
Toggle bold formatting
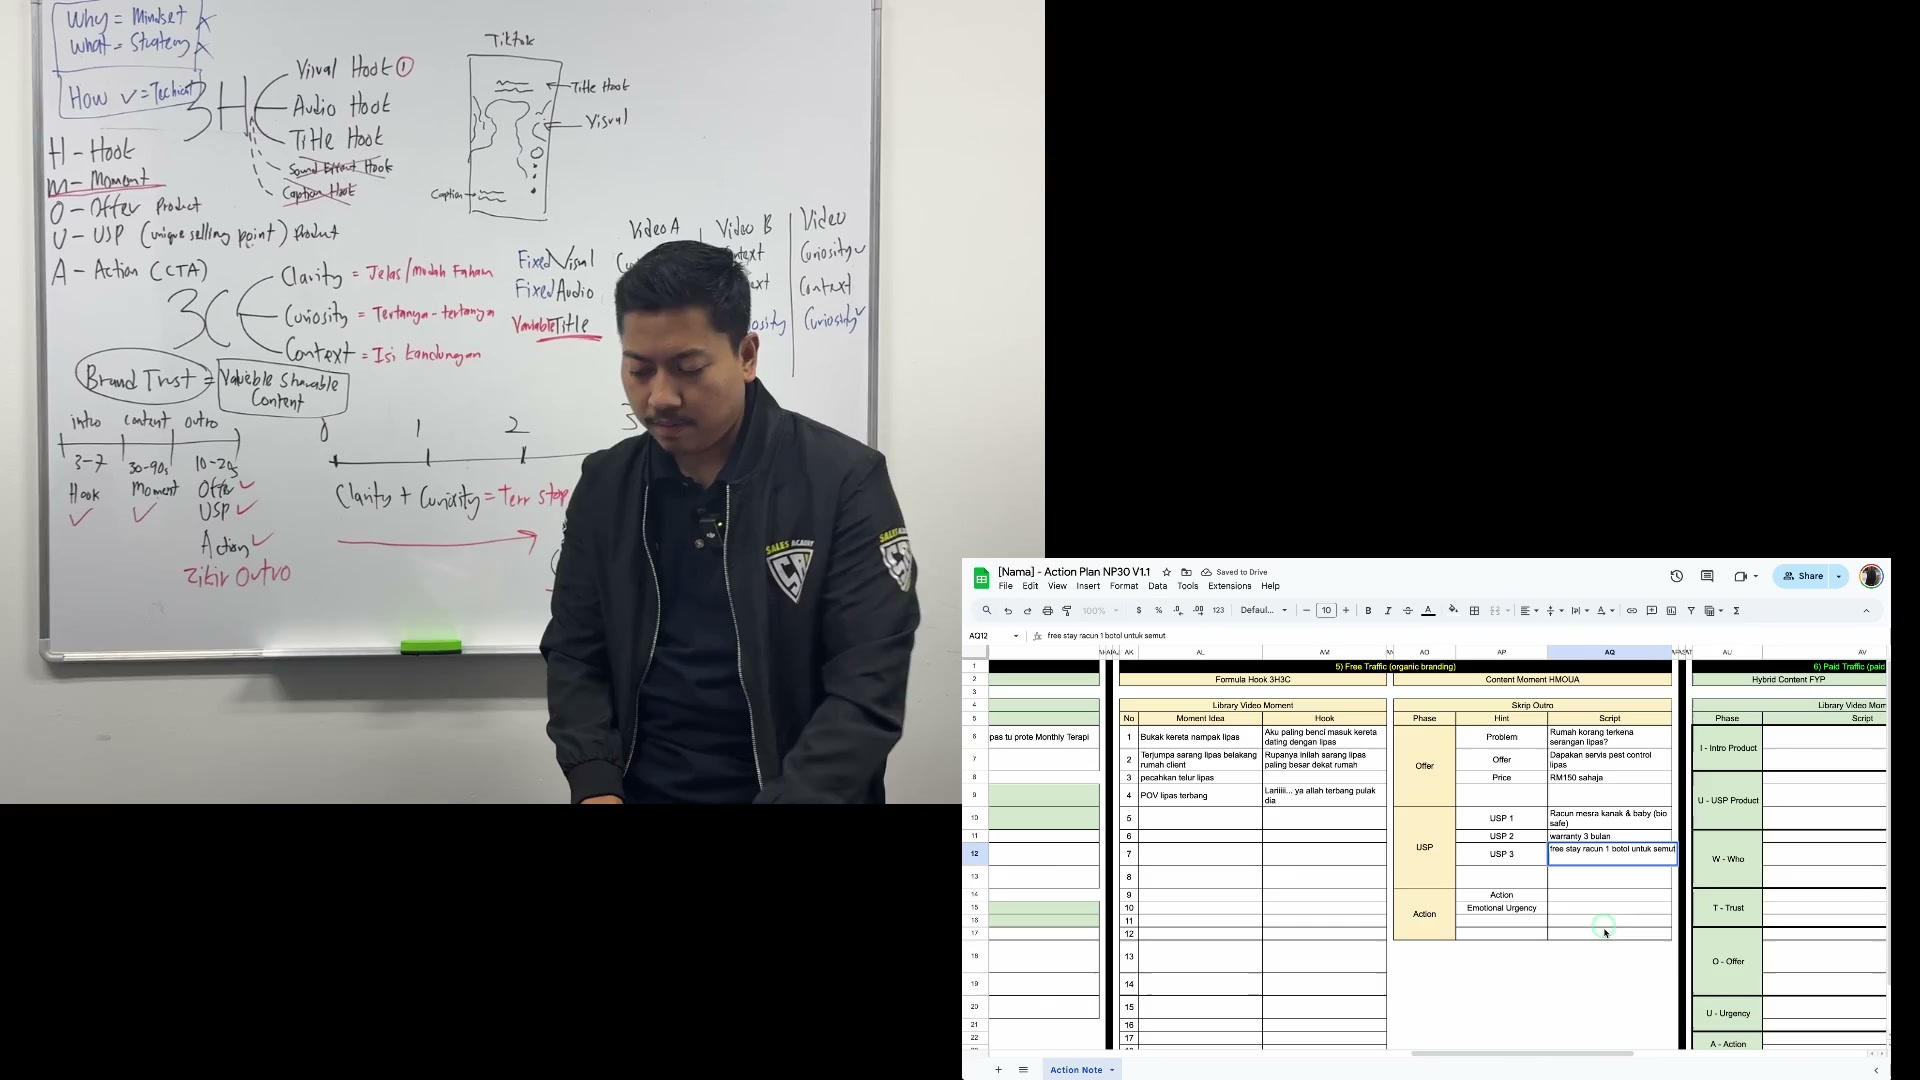click(x=1368, y=611)
